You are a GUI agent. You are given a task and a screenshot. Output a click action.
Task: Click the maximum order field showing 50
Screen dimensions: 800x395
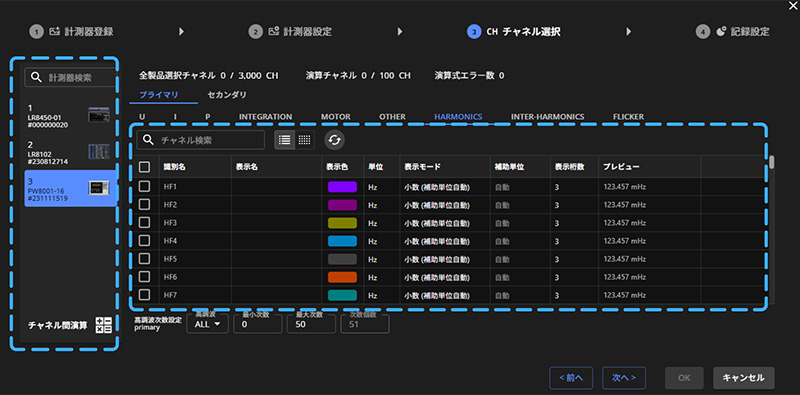point(311,324)
